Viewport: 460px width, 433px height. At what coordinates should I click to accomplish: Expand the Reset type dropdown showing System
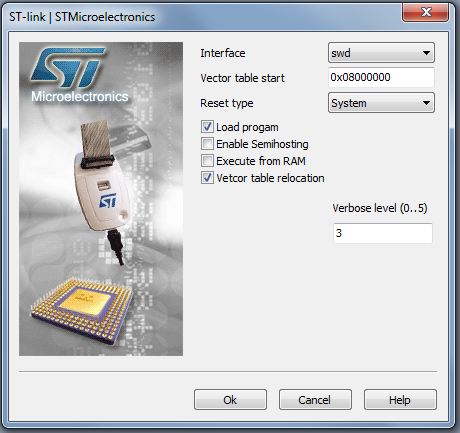point(381,103)
